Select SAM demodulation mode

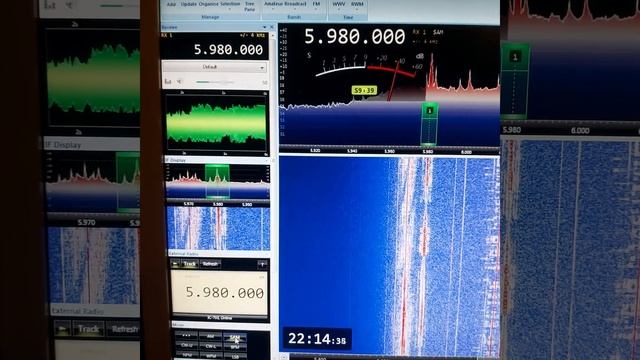click(235, 337)
